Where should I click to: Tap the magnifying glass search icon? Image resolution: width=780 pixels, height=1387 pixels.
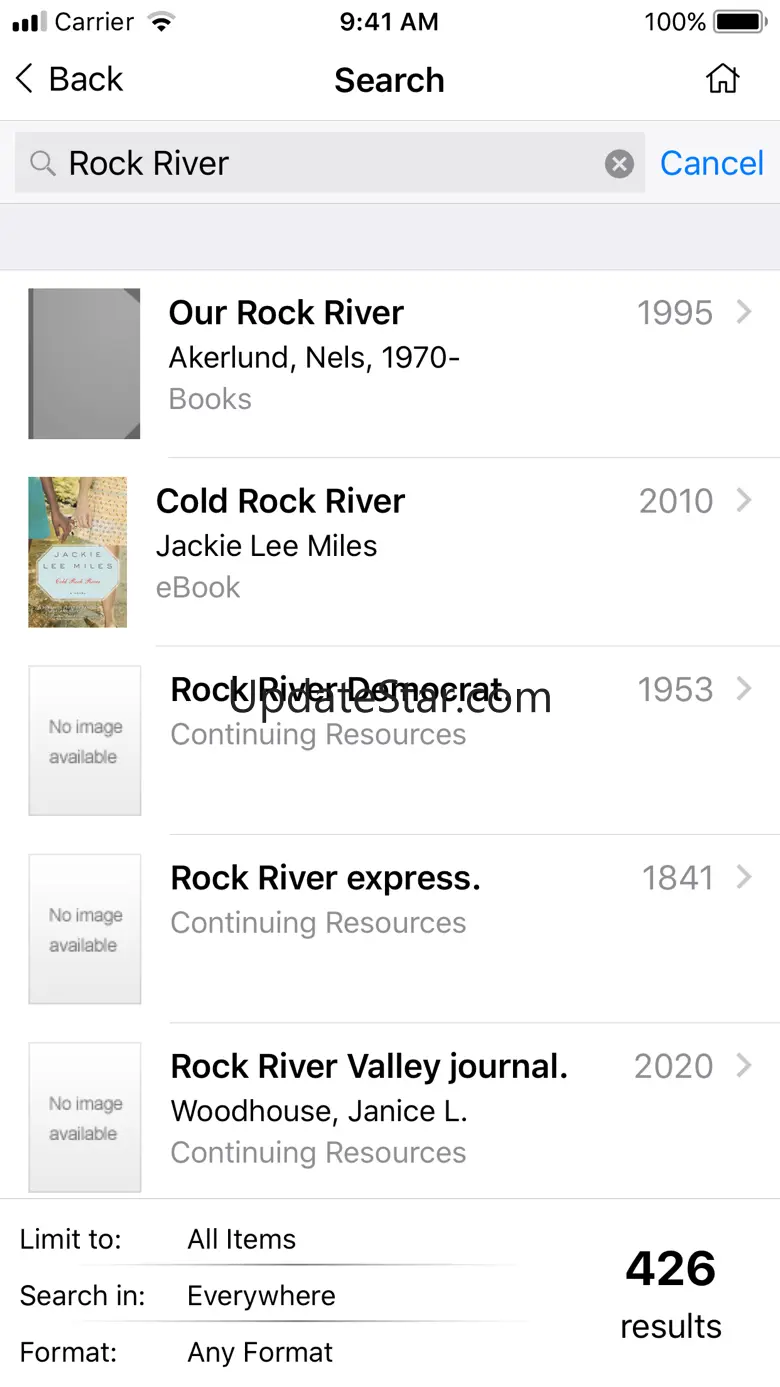pyautogui.click(x=42, y=163)
